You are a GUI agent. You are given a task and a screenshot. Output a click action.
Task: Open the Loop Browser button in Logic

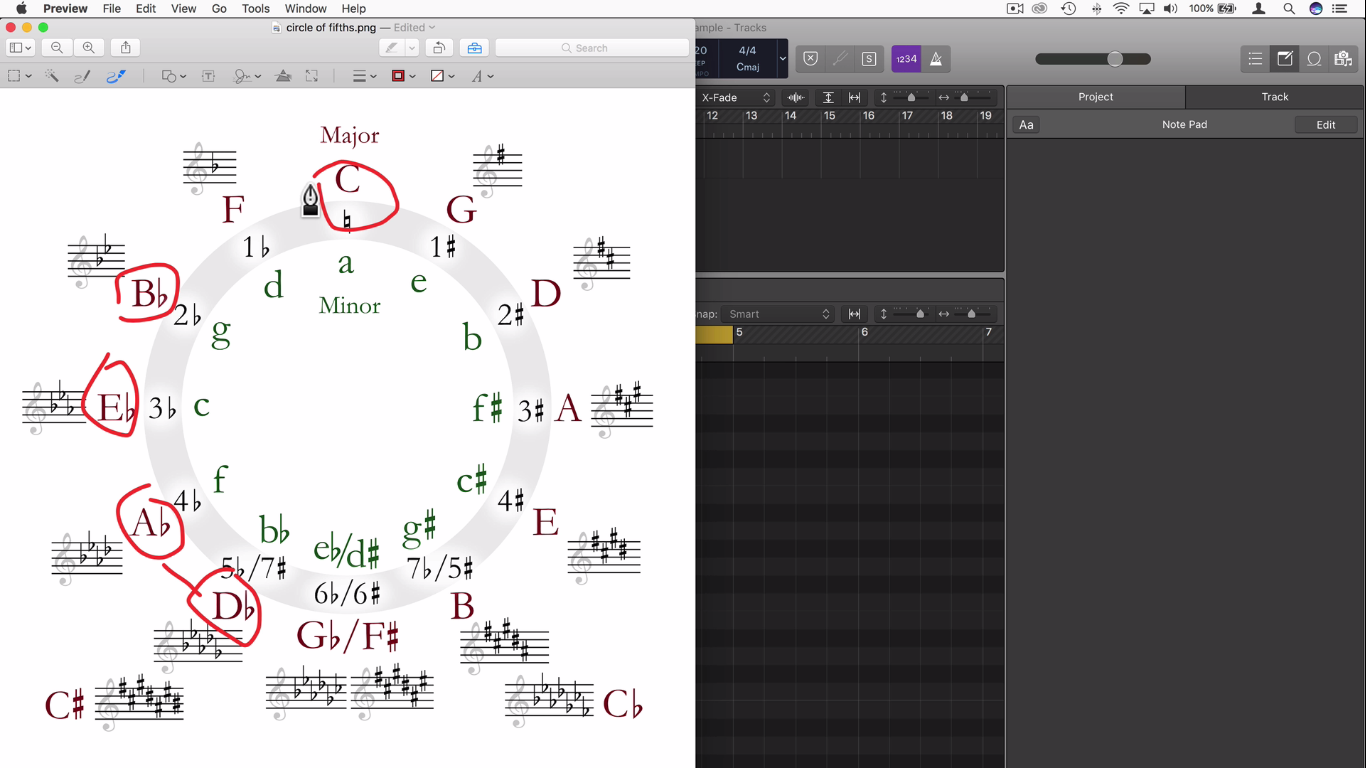(x=1314, y=59)
